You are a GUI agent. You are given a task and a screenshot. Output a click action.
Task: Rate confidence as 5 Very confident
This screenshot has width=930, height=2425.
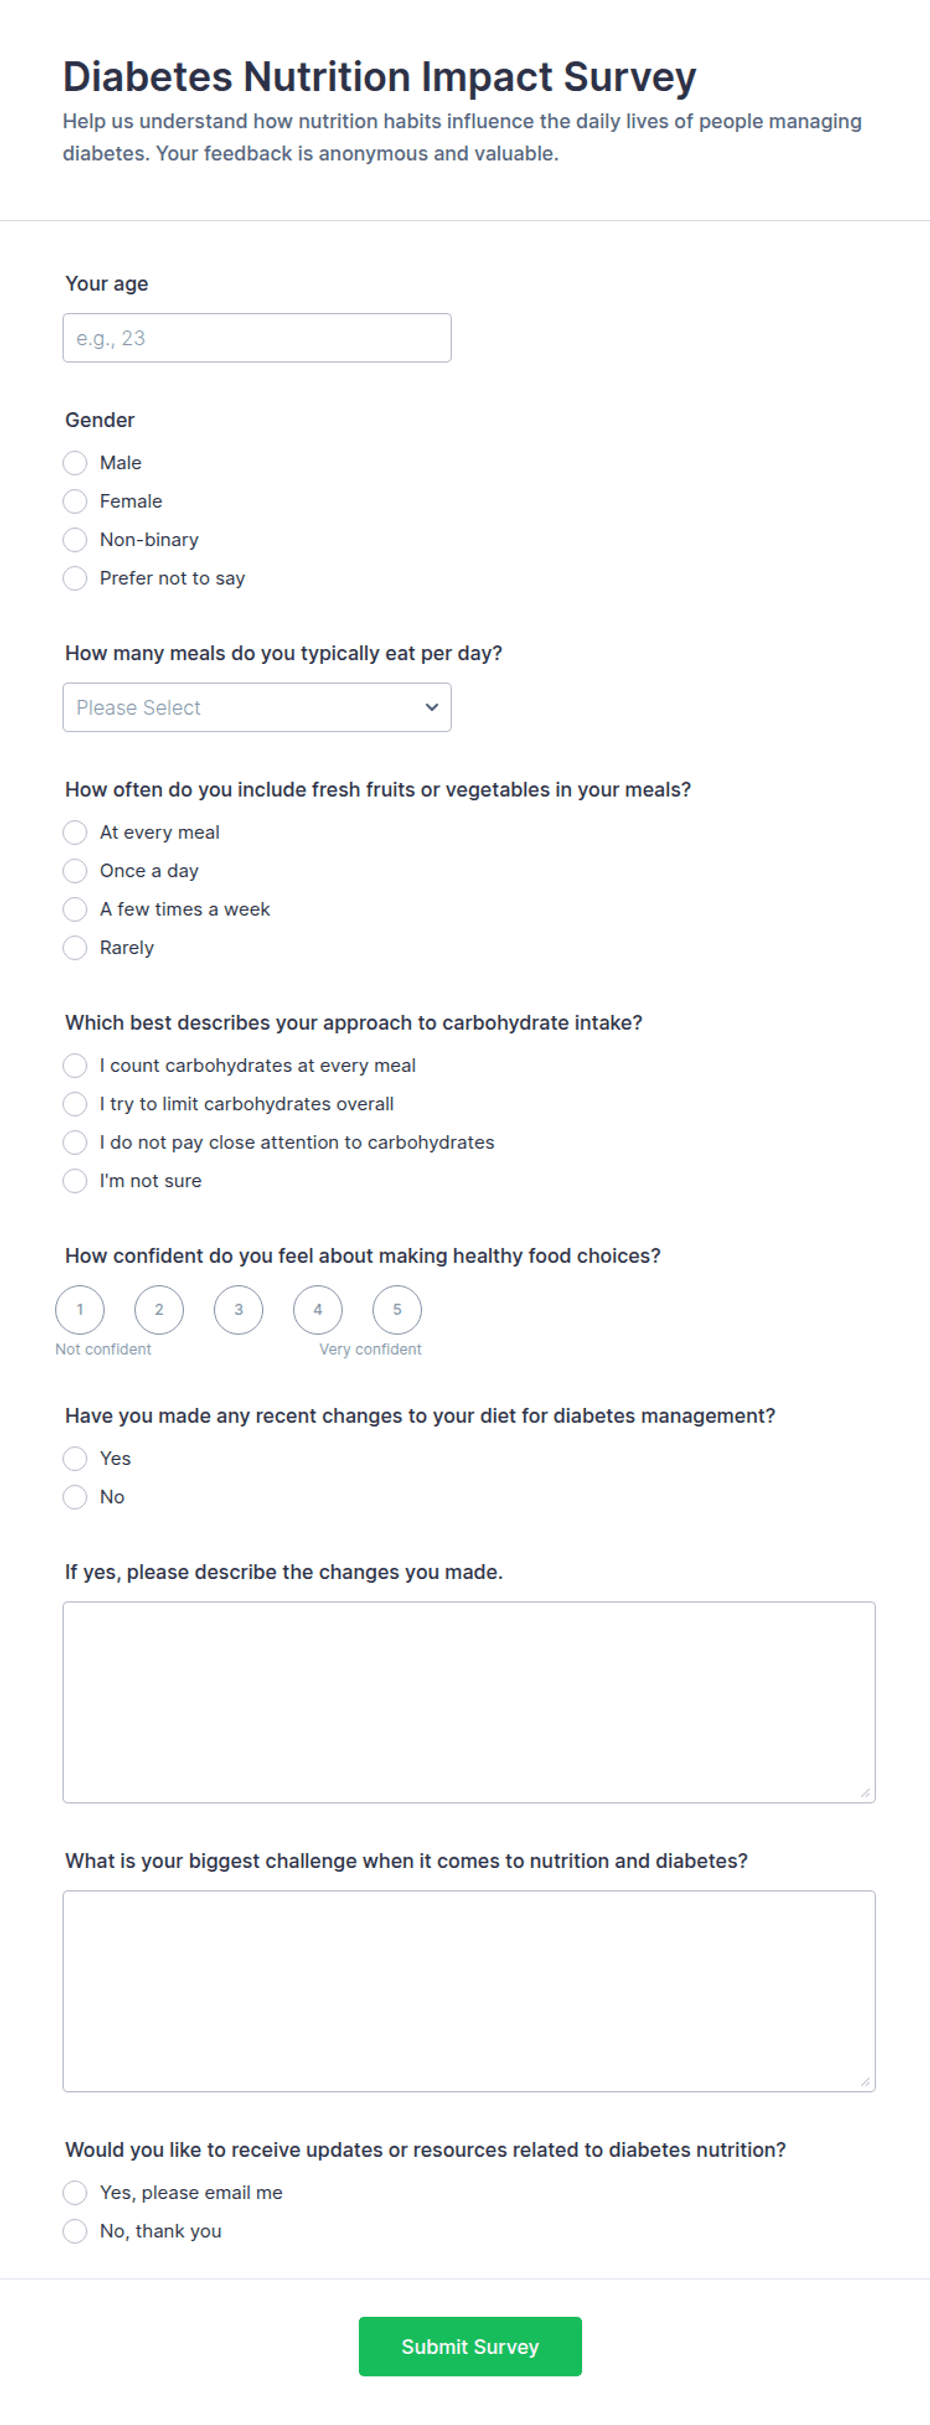397,1310
